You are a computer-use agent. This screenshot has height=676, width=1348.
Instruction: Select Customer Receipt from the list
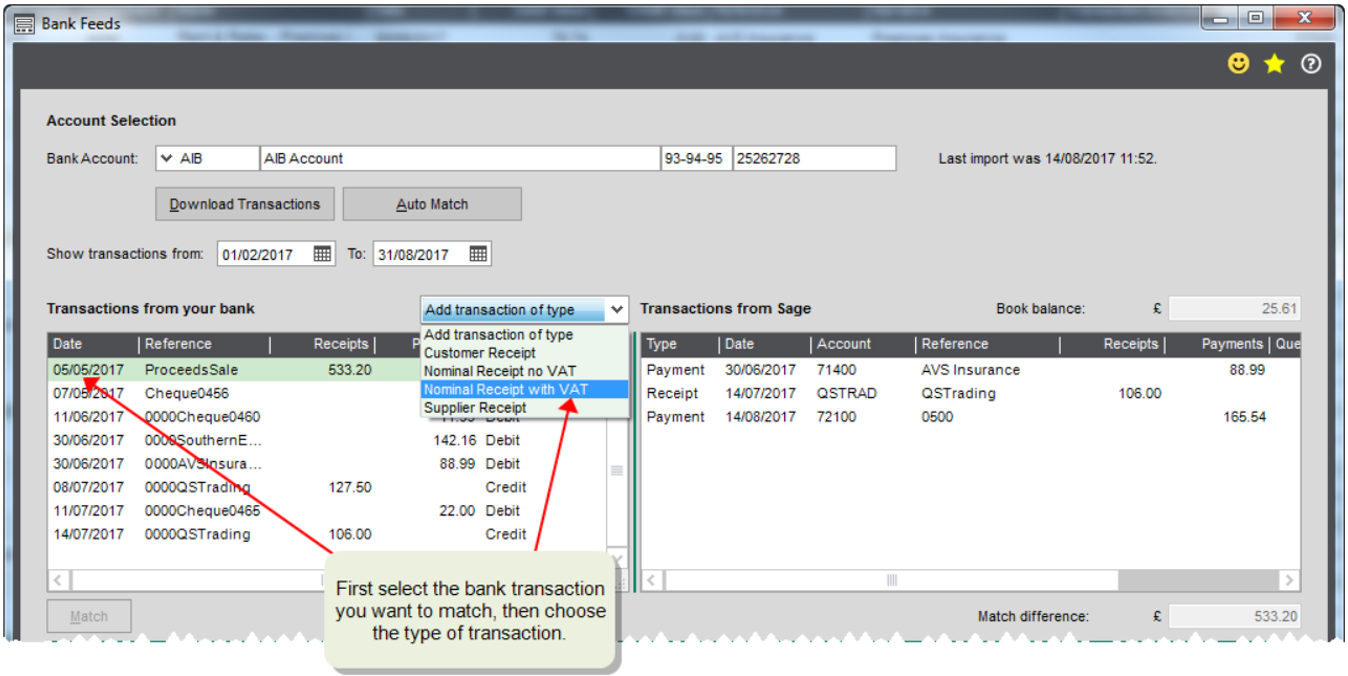[480, 353]
